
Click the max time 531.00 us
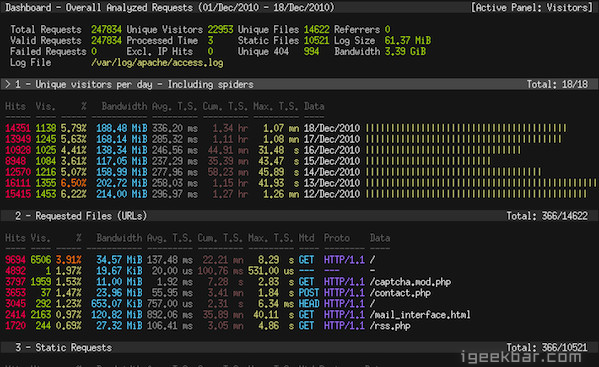271,271
